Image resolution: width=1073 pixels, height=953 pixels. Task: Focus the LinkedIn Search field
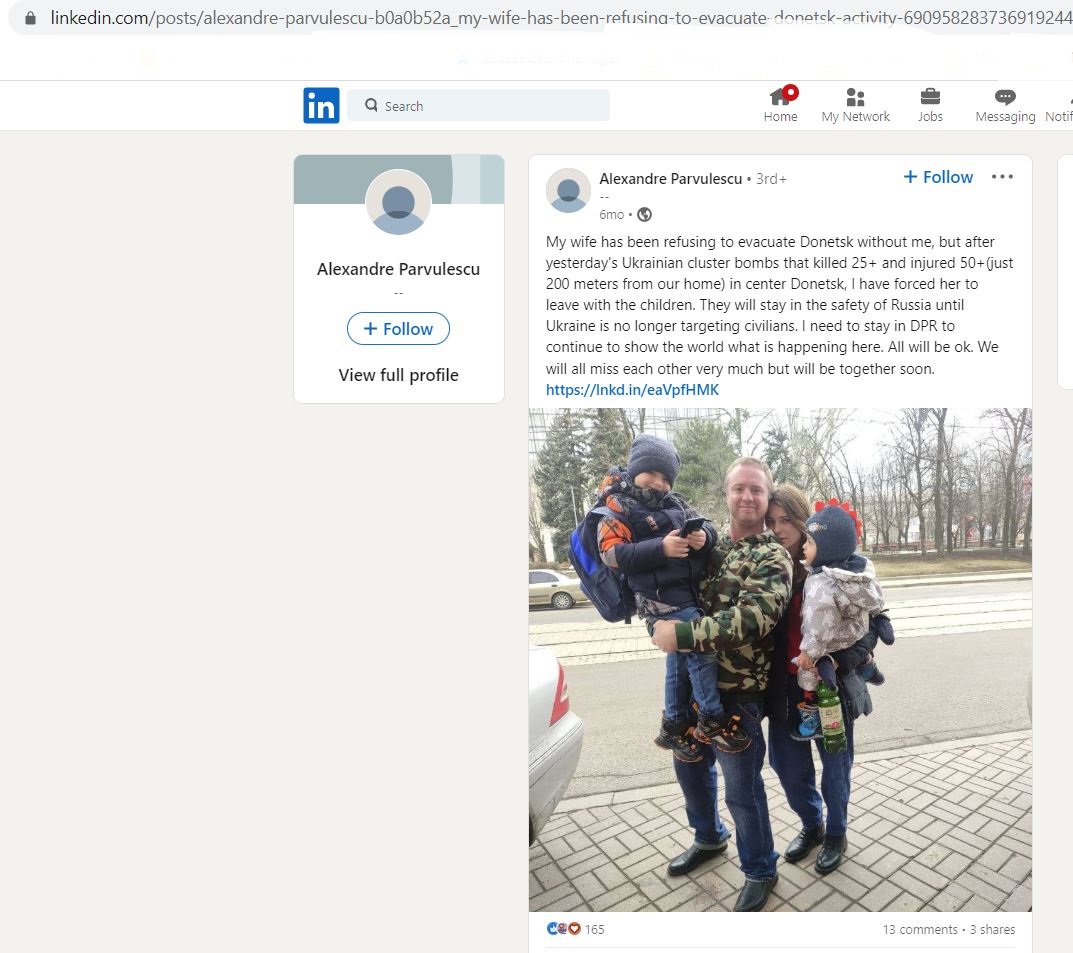[478, 105]
